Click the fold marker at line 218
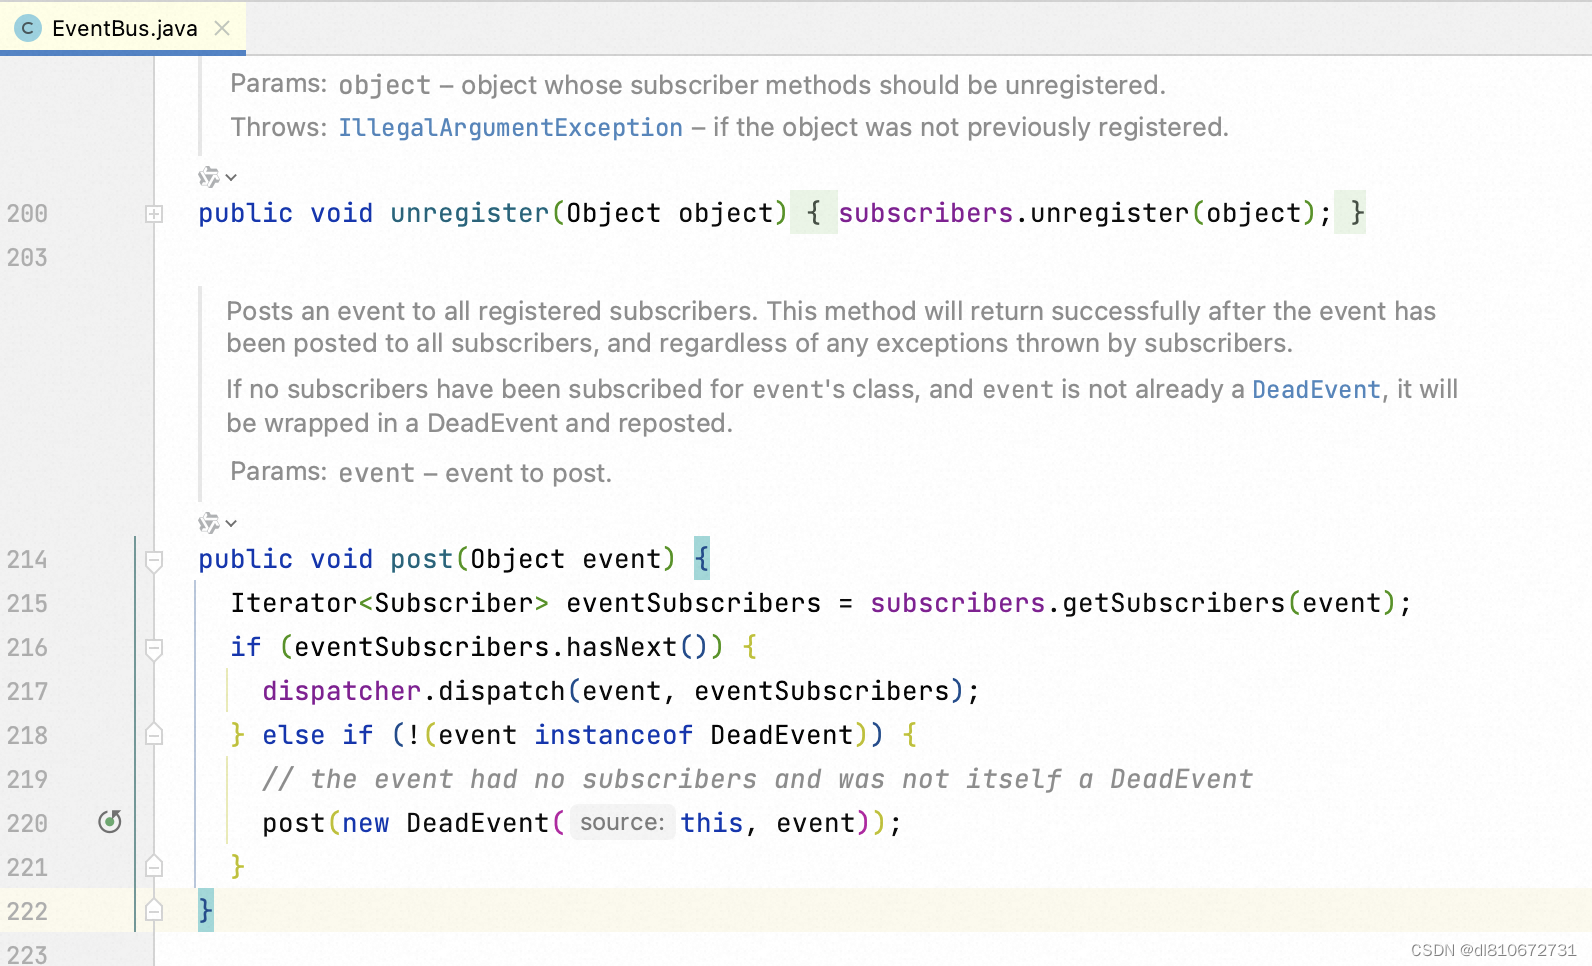This screenshot has height=966, width=1592. click(x=154, y=735)
